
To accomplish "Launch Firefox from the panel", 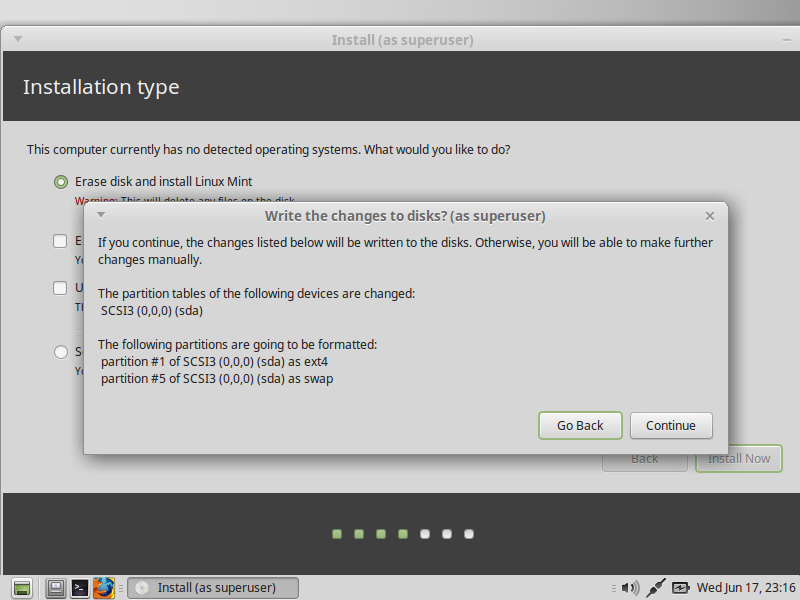I will (104, 588).
